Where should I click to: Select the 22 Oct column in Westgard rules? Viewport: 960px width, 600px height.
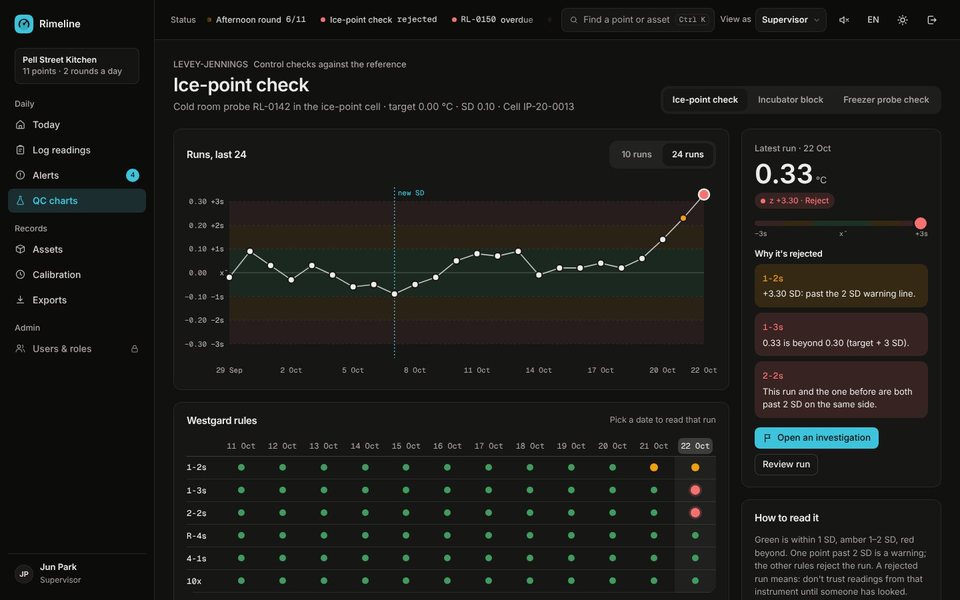point(695,446)
